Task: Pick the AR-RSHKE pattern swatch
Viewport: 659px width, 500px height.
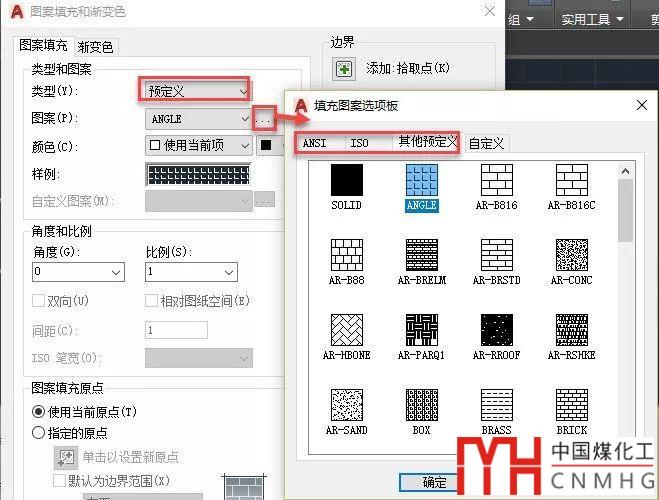Action: (x=572, y=330)
